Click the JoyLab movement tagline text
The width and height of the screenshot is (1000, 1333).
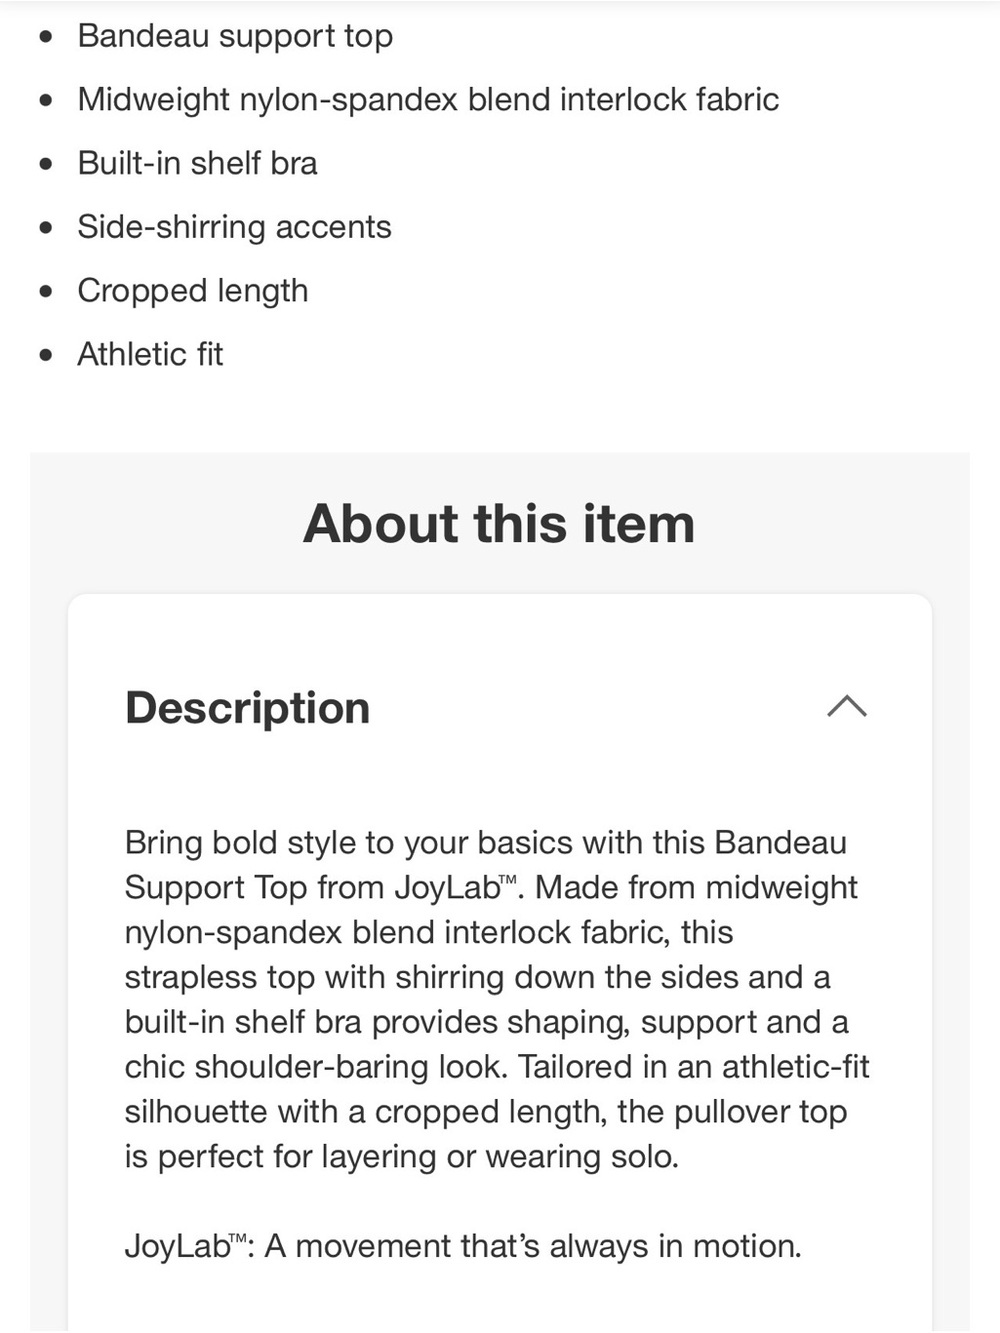coord(463,1246)
